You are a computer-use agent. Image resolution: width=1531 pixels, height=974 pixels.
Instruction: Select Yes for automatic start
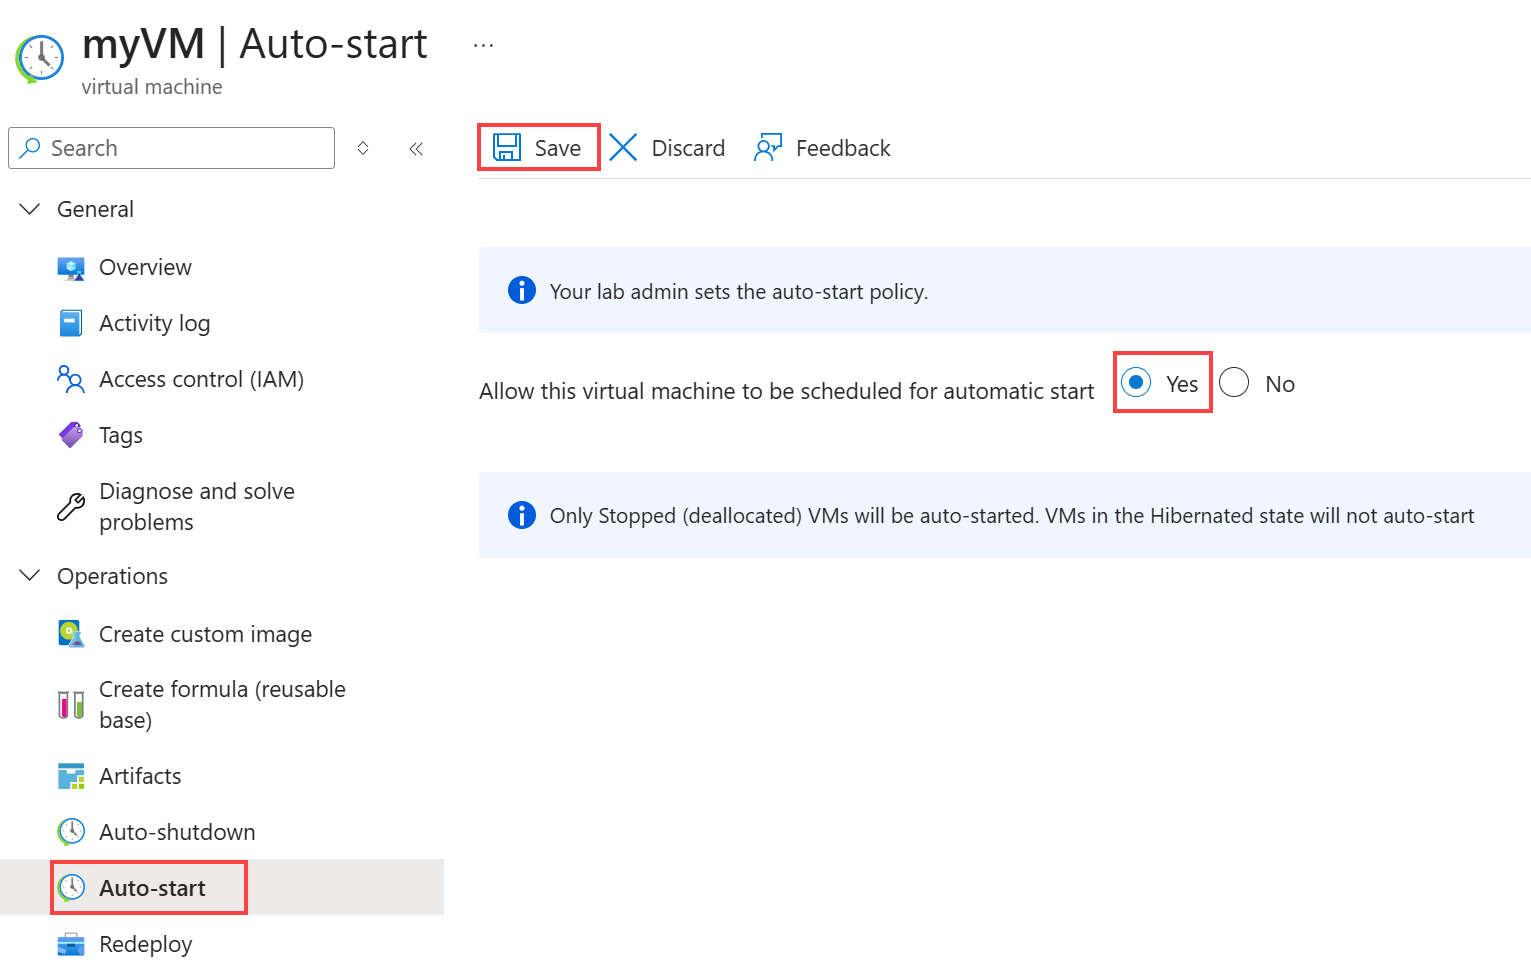pyautogui.click(x=1136, y=383)
